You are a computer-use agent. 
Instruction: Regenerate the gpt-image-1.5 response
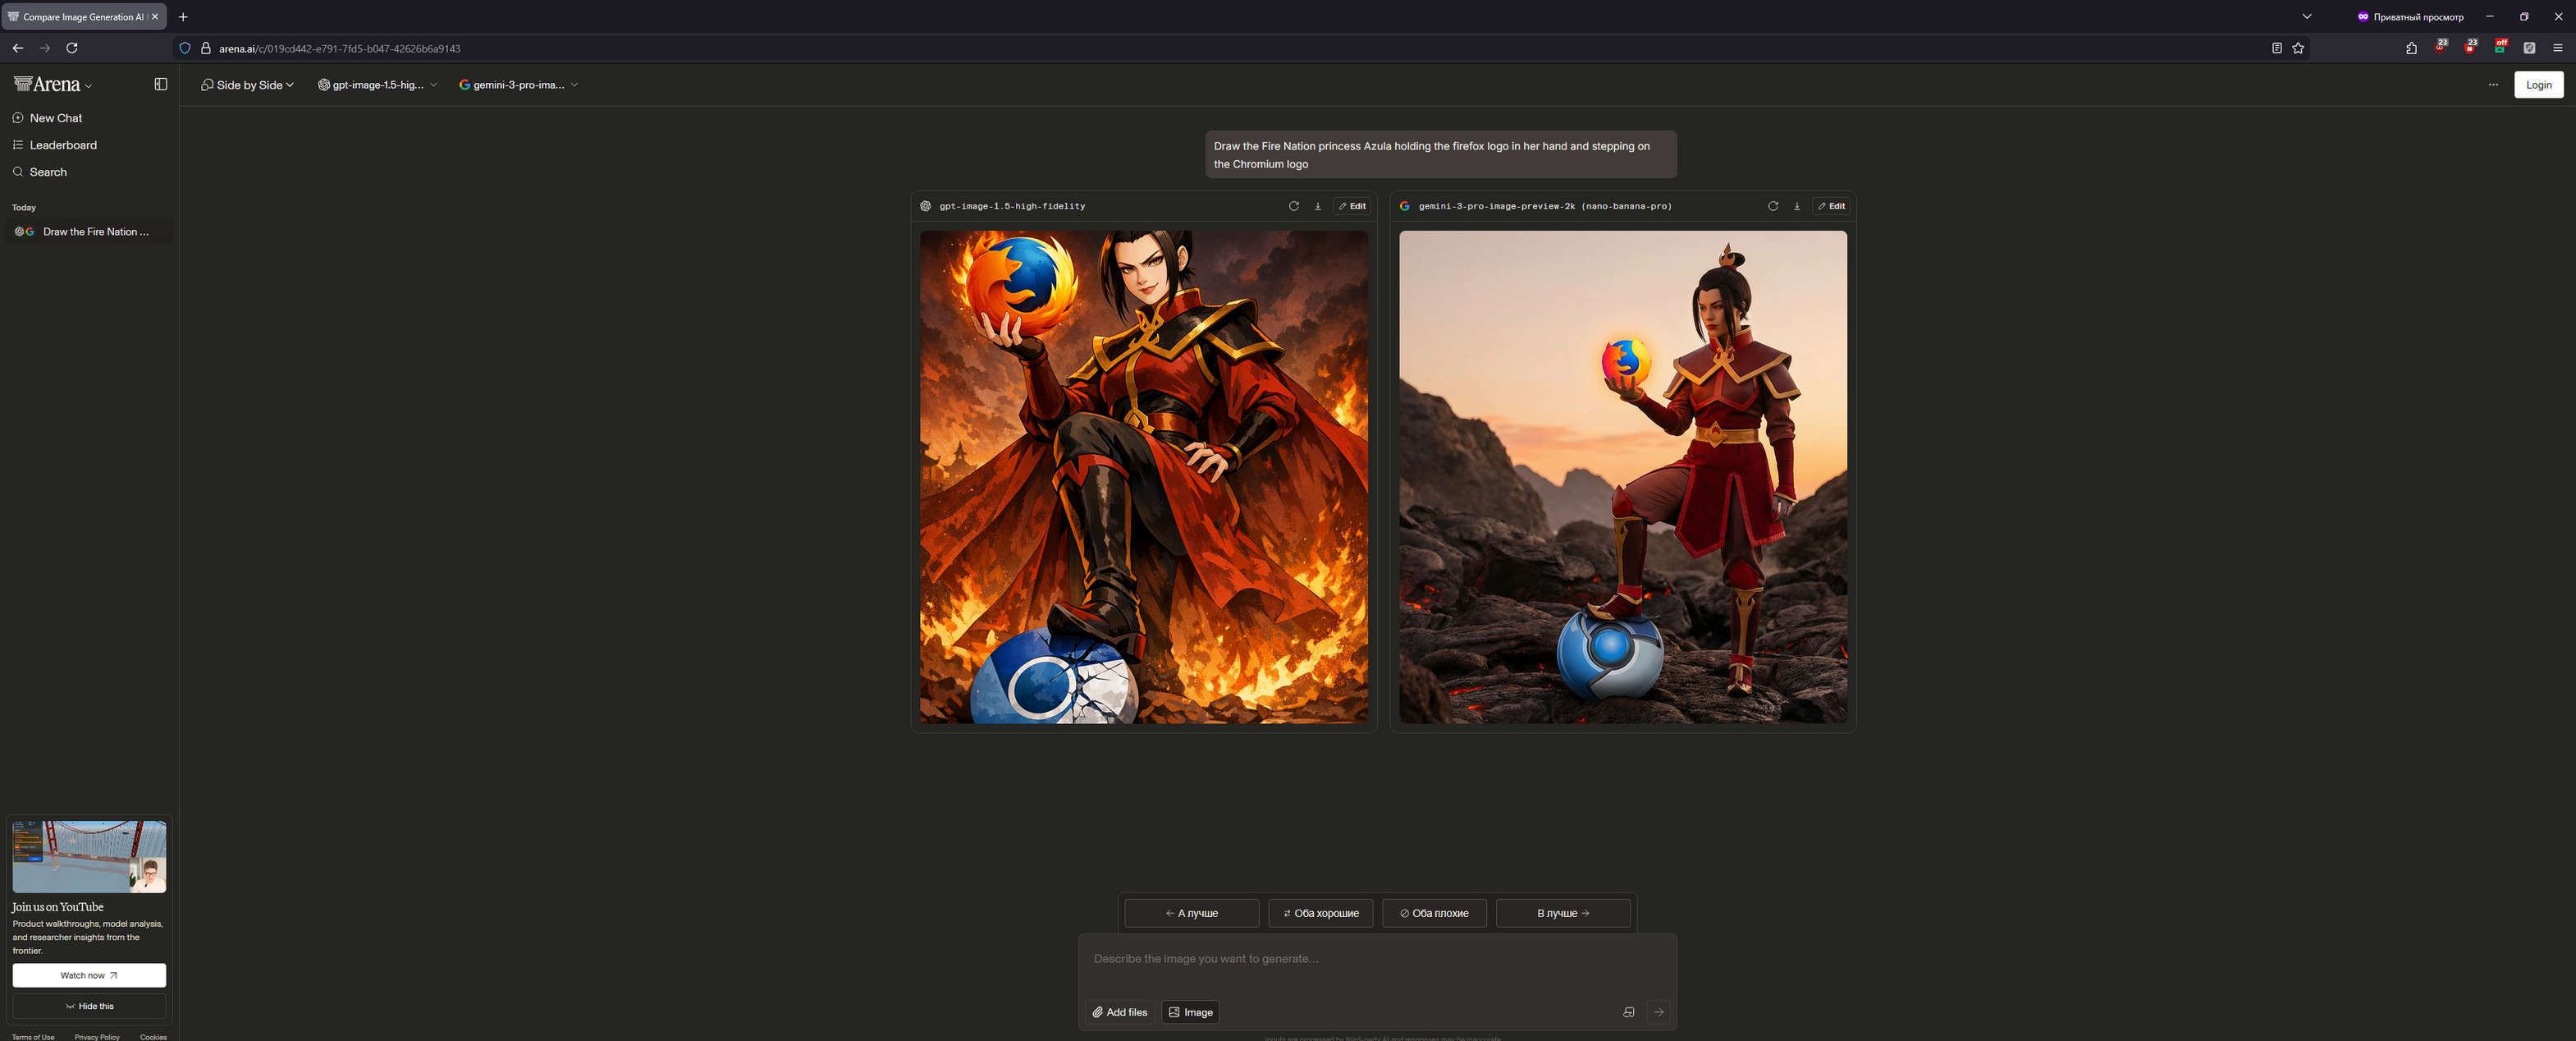tap(1293, 206)
